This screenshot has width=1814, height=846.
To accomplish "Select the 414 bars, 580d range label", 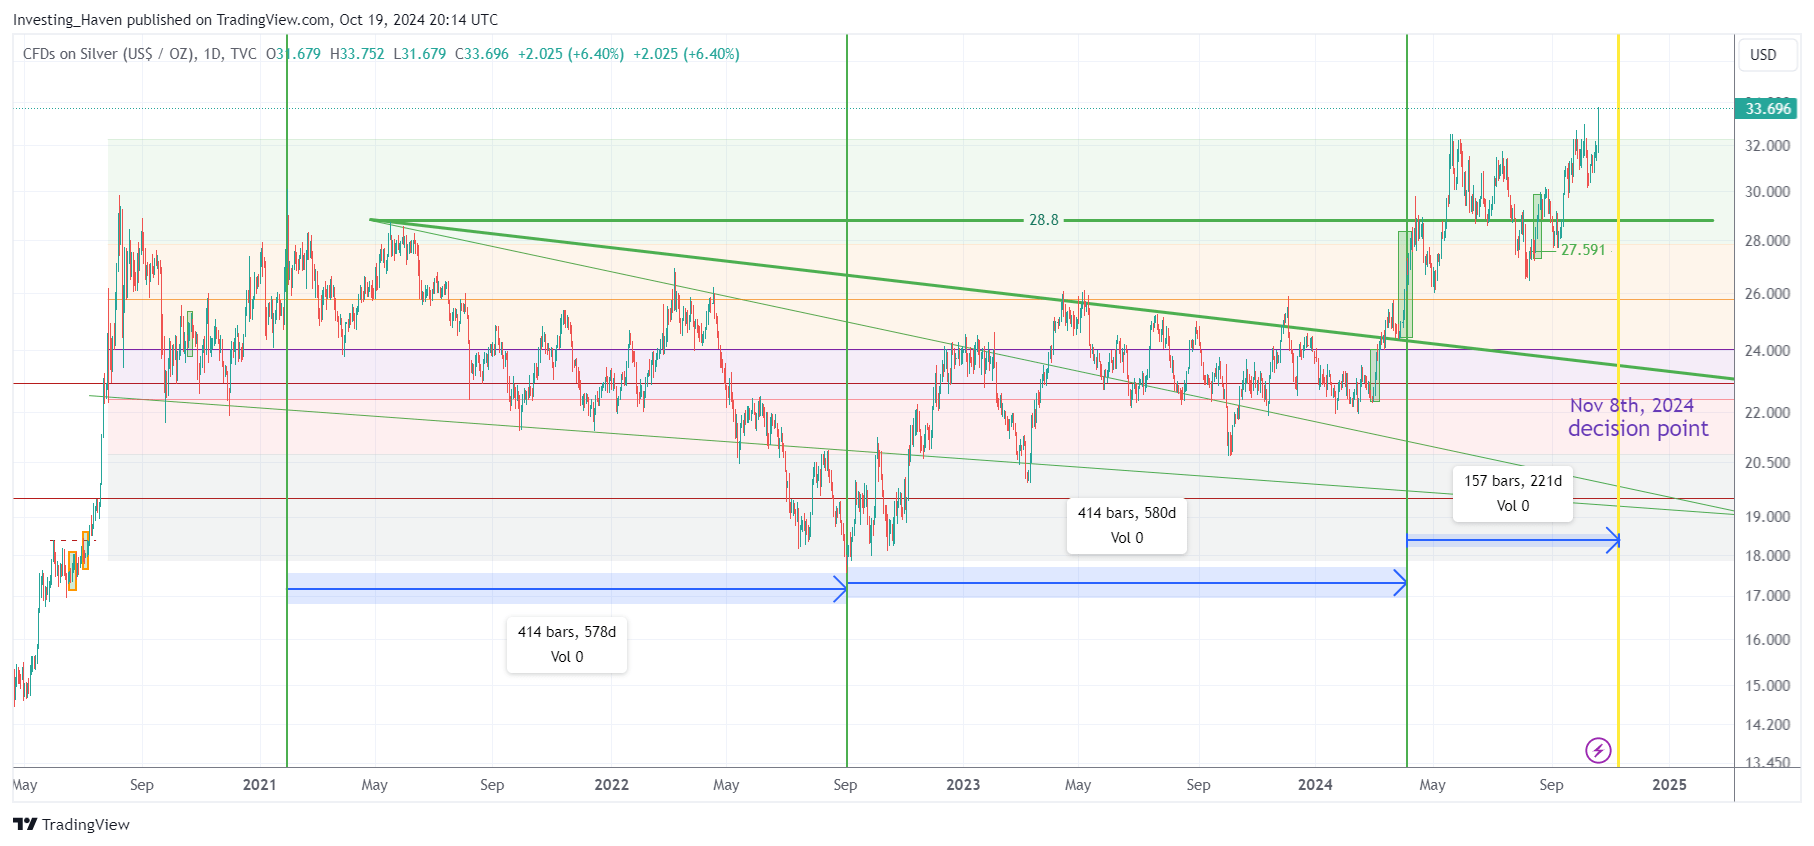I will tap(1127, 525).
